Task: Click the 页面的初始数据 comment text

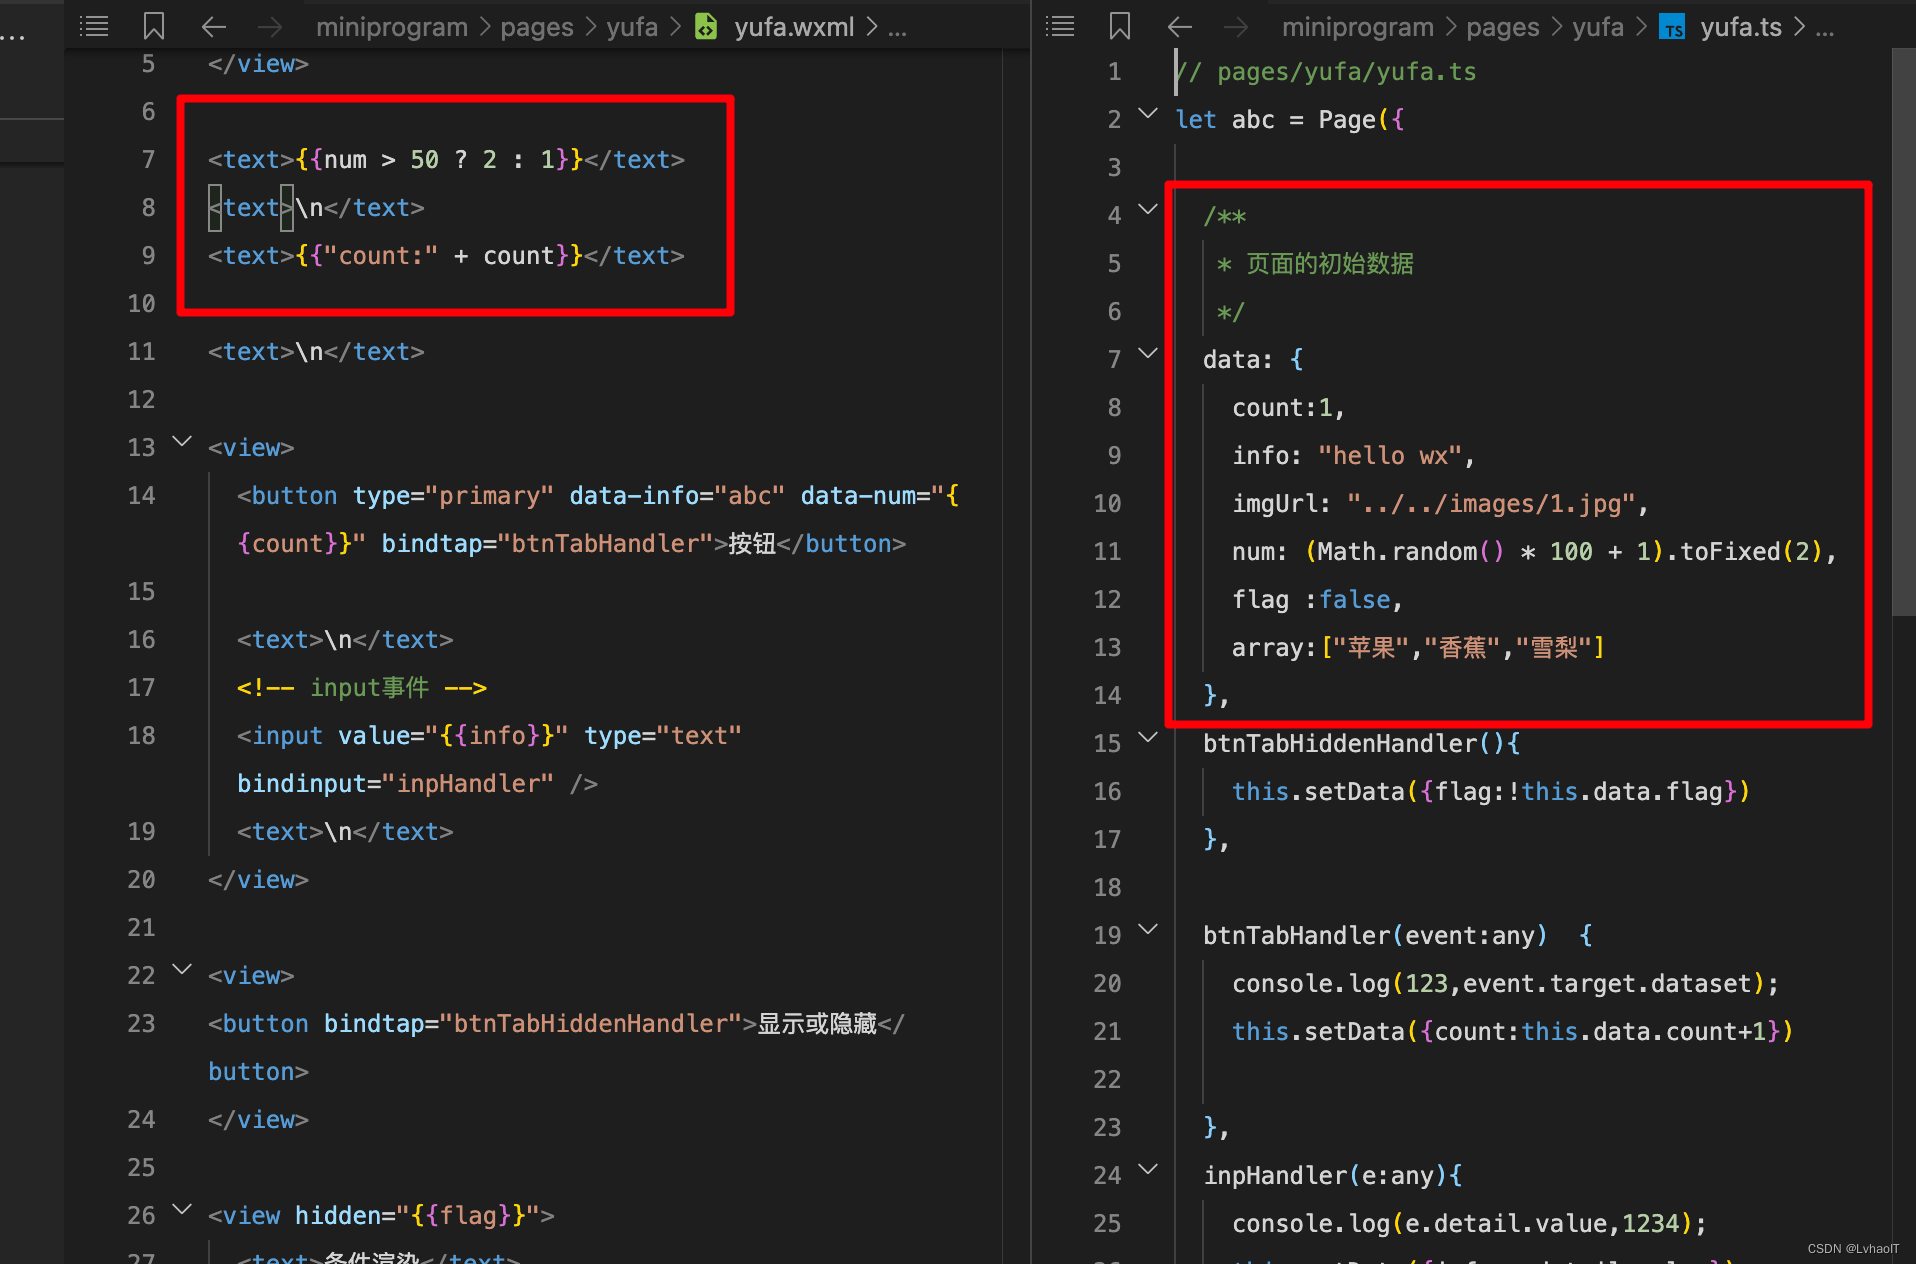Action: tap(1330, 263)
